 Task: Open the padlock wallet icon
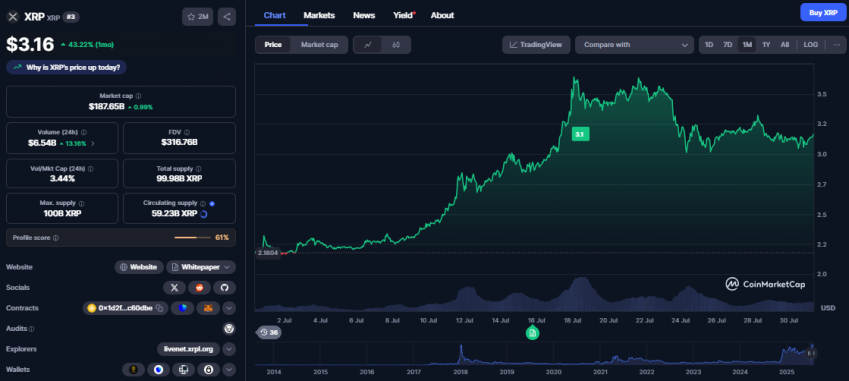tap(208, 370)
